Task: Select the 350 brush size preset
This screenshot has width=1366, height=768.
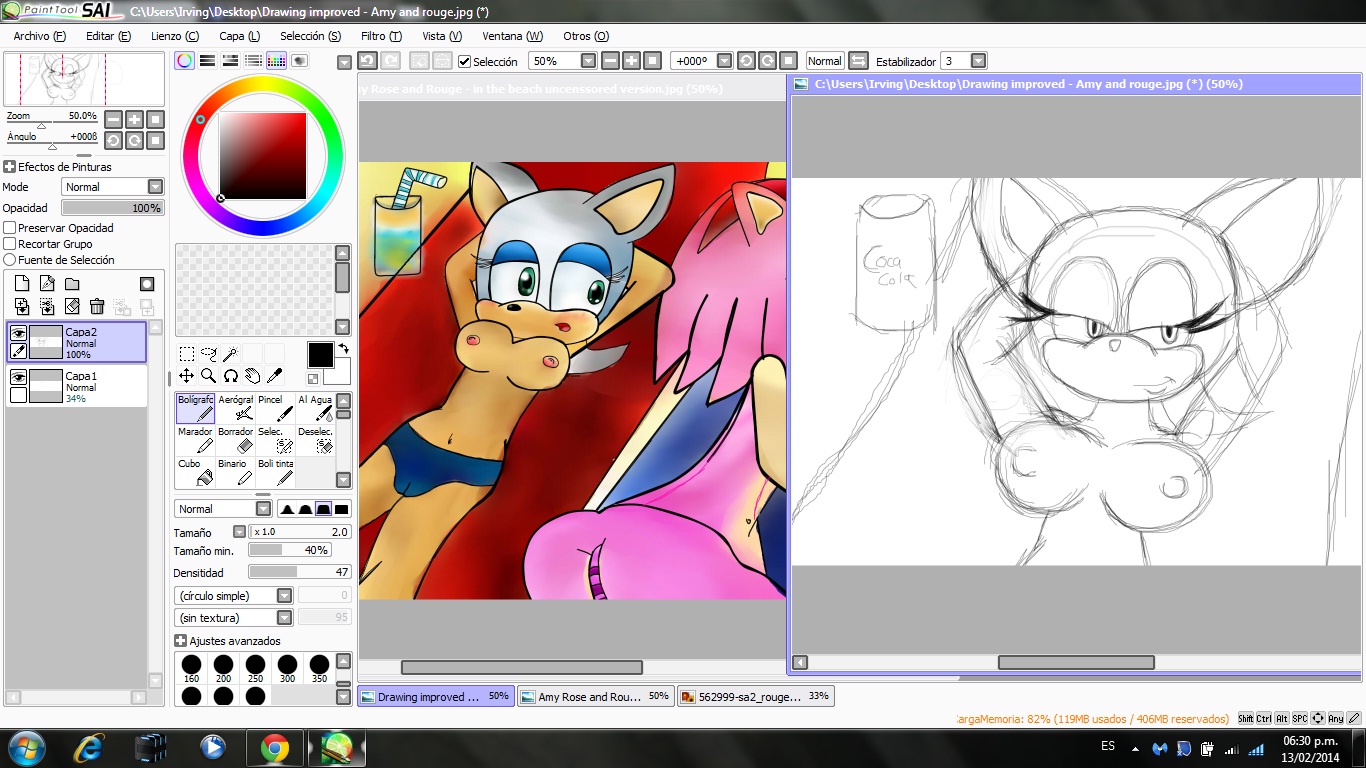Action: click(x=319, y=668)
